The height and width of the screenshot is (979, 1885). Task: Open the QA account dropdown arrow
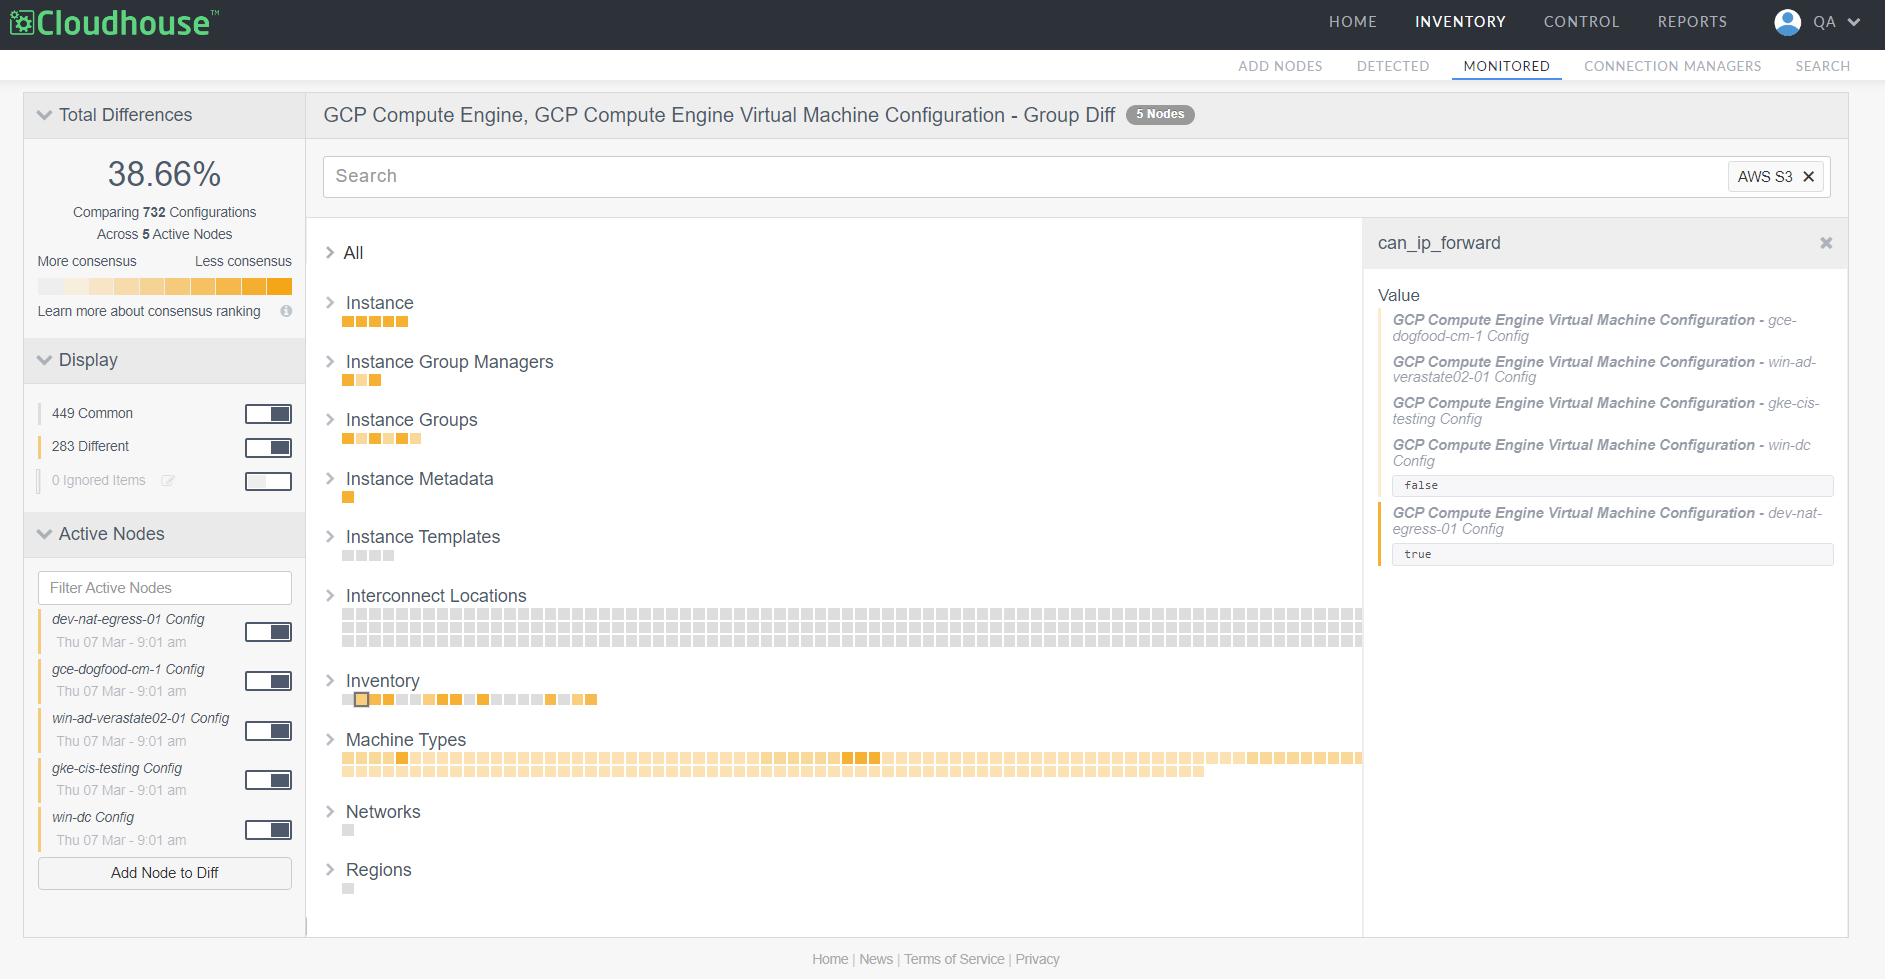1854,22
